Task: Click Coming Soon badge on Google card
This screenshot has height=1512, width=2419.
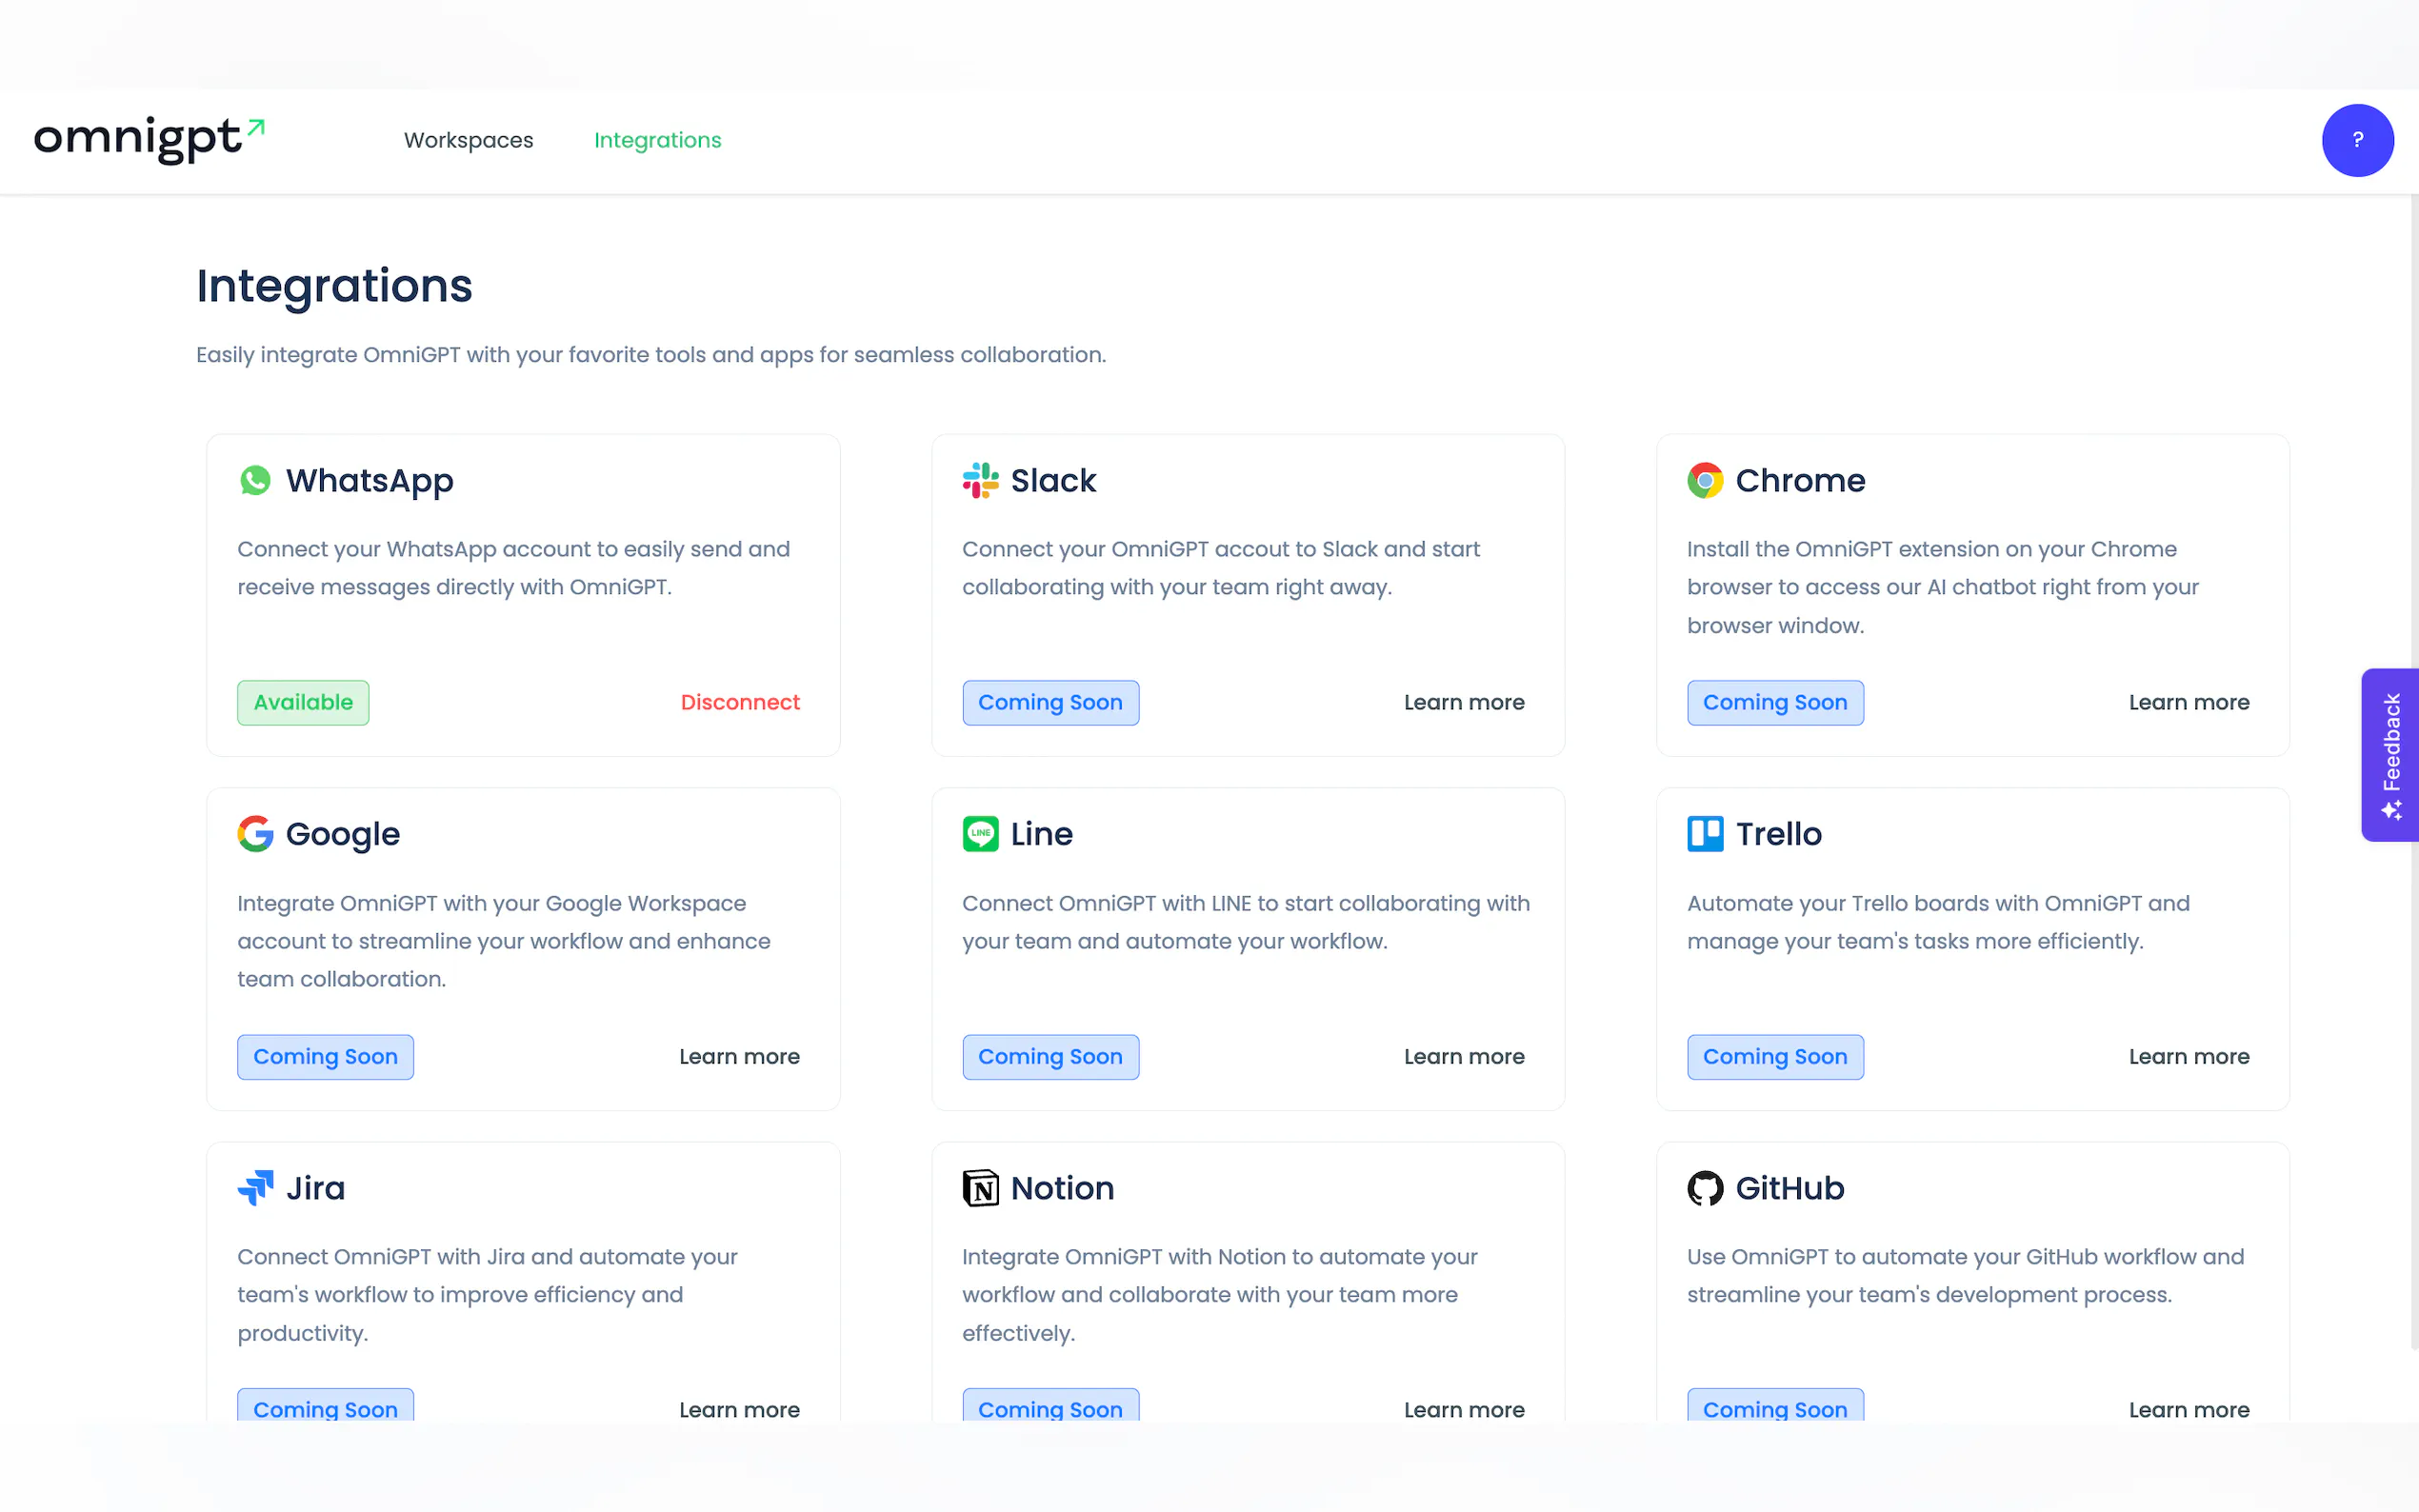Action: [x=325, y=1056]
